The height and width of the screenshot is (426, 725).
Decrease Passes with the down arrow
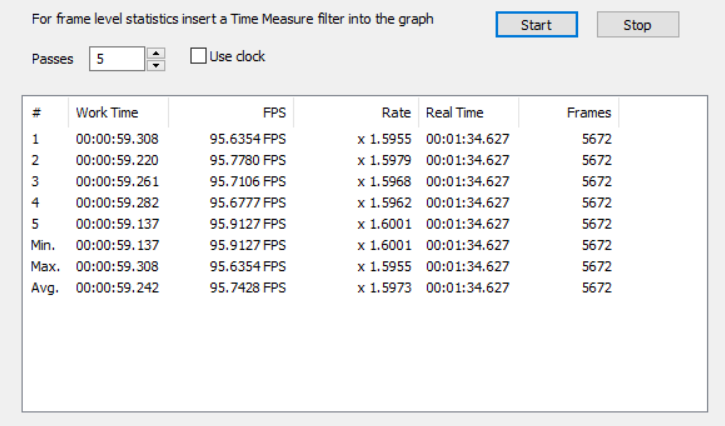point(156,65)
